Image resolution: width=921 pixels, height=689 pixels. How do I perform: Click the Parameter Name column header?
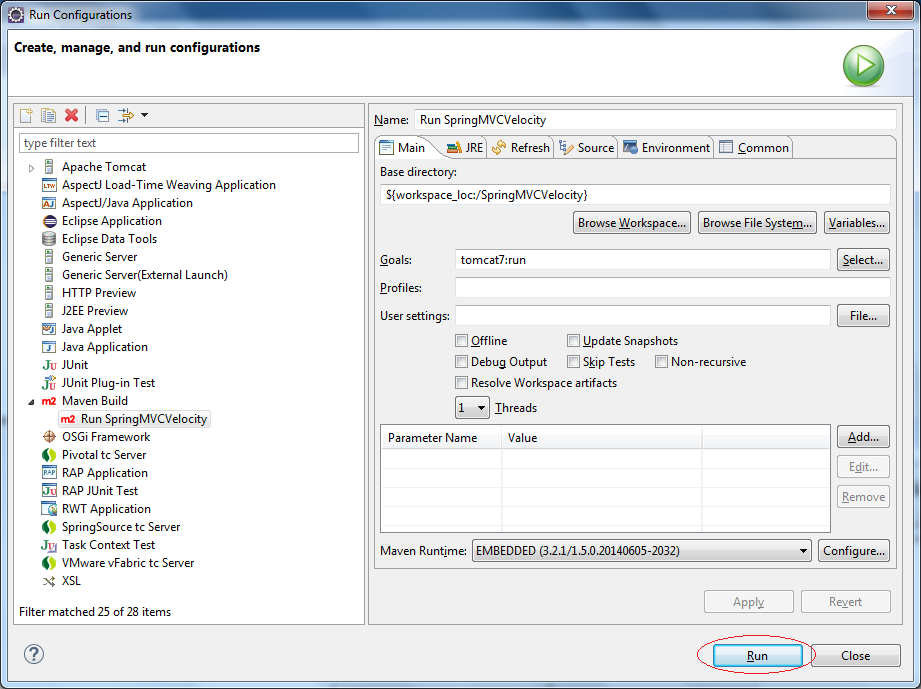[x=441, y=438]
